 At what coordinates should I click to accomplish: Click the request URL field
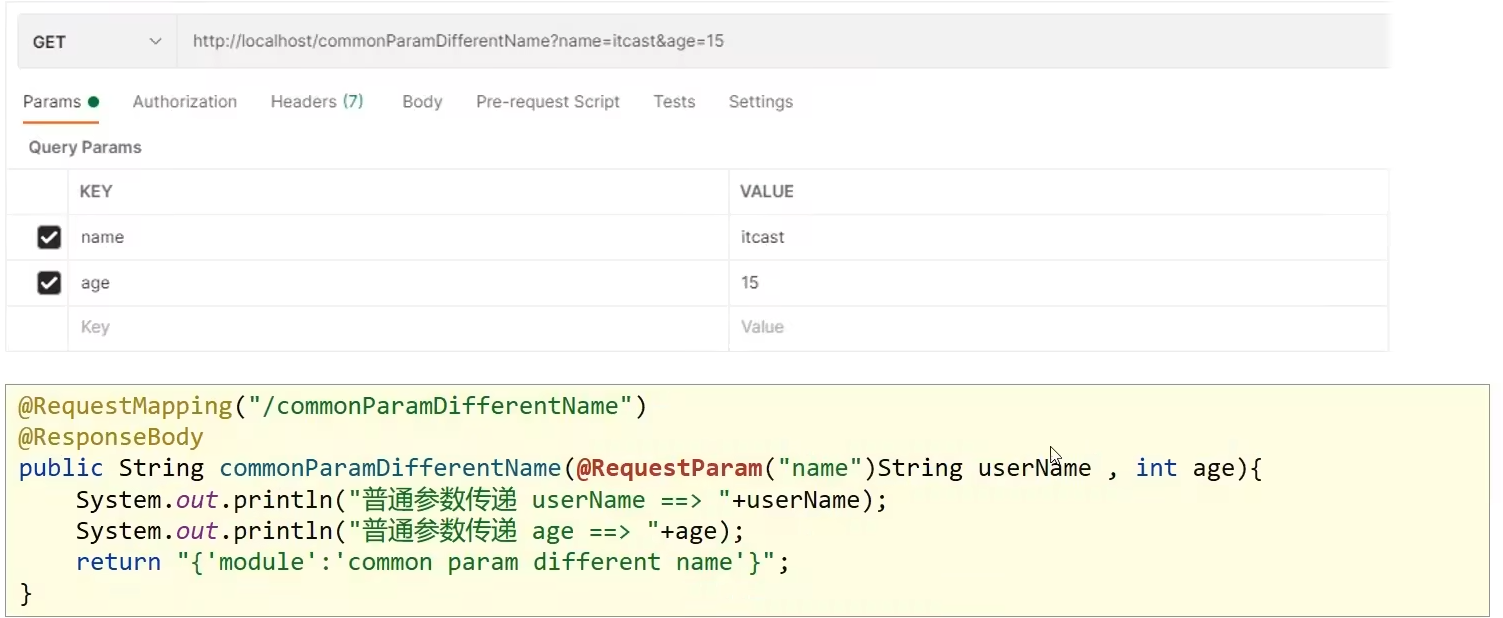click(783, 42)
